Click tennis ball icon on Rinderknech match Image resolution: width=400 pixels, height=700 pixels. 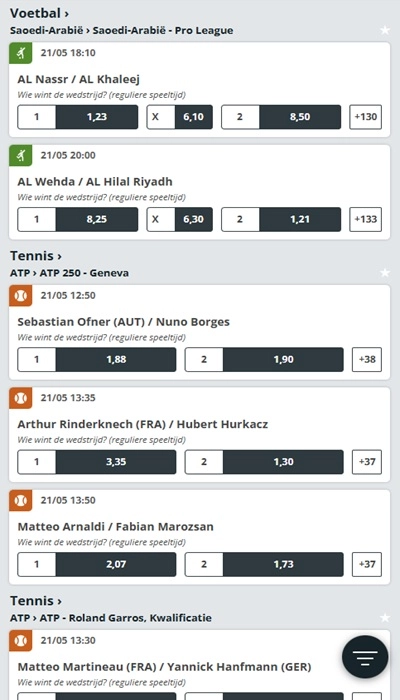(x=21, y=398)
